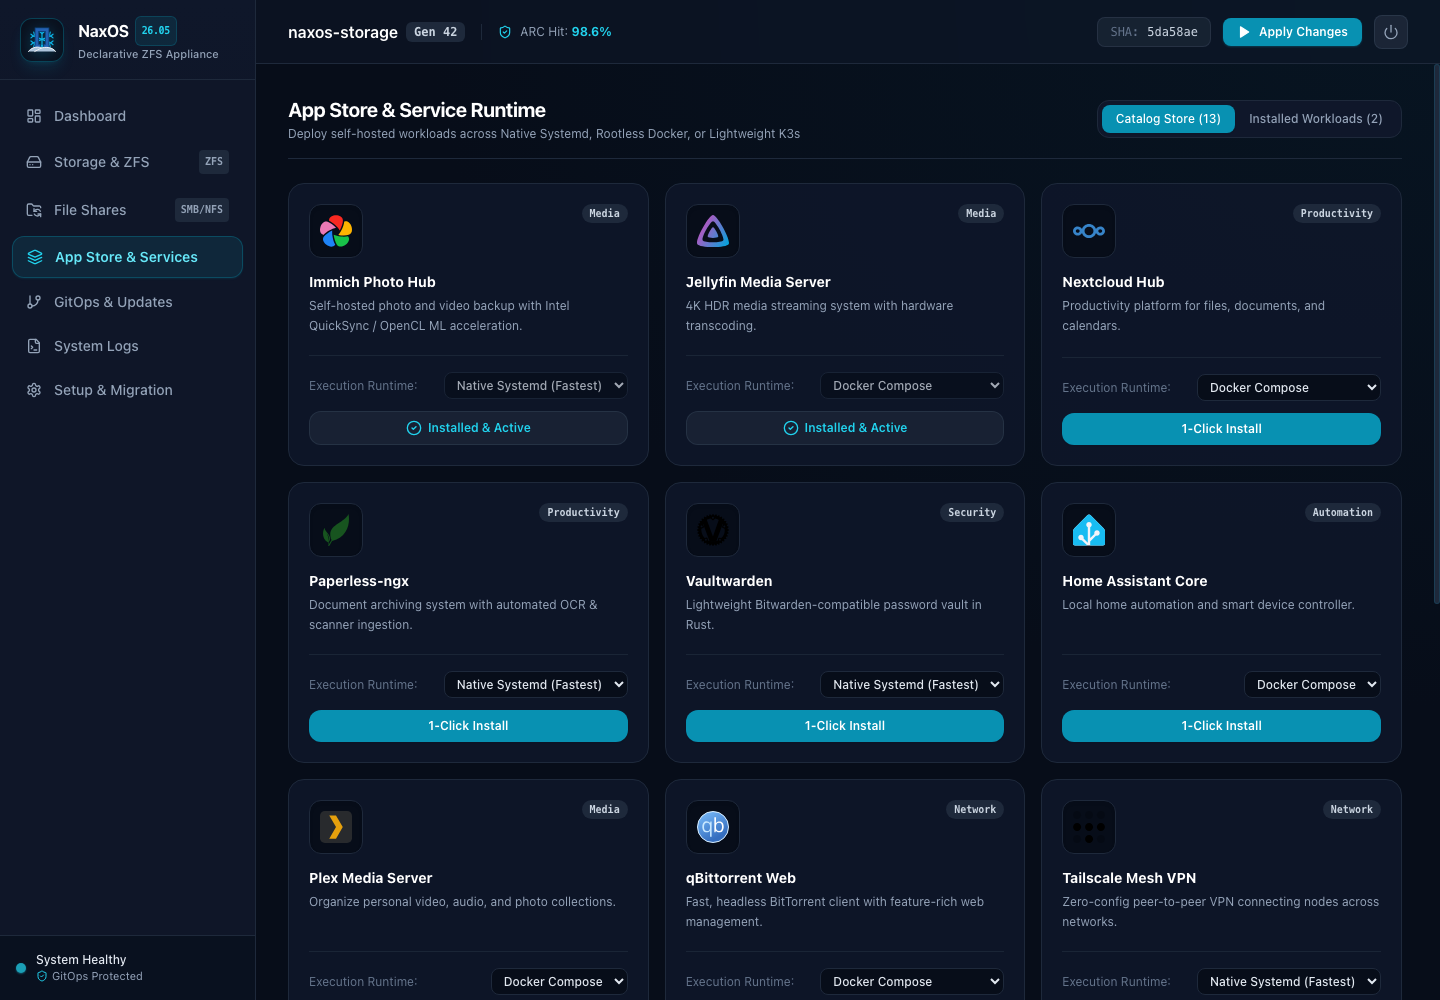Click the Tailscale Mesh VPN app icon
This screenshot has height=1000, width=1440.
(1089, 827)
